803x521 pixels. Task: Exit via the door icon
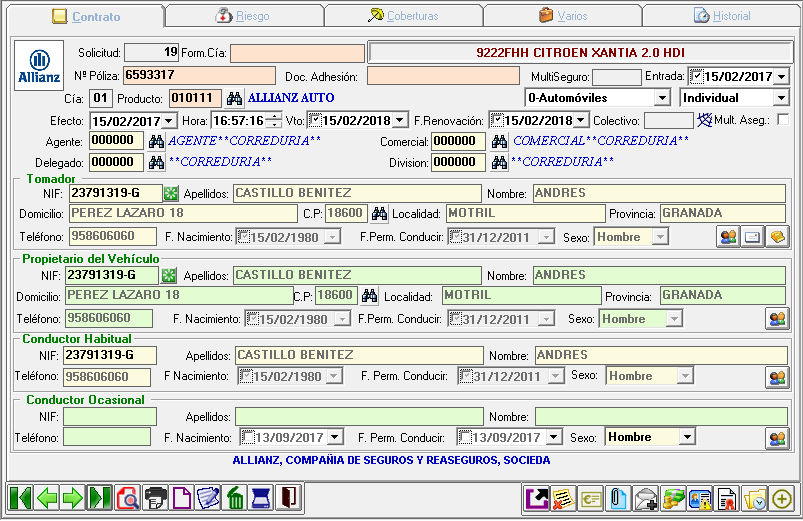point(288,498)
